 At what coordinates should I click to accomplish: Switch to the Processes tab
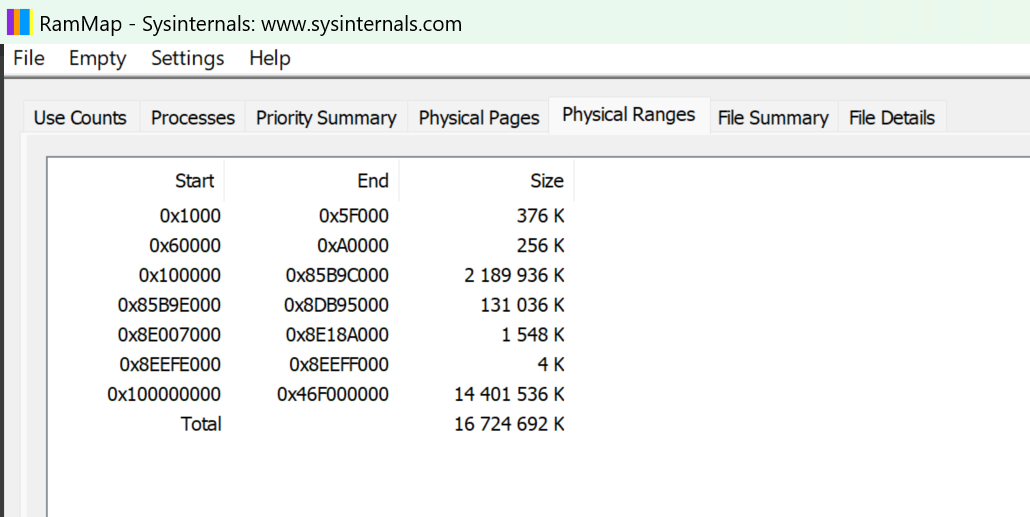(192, 118)
